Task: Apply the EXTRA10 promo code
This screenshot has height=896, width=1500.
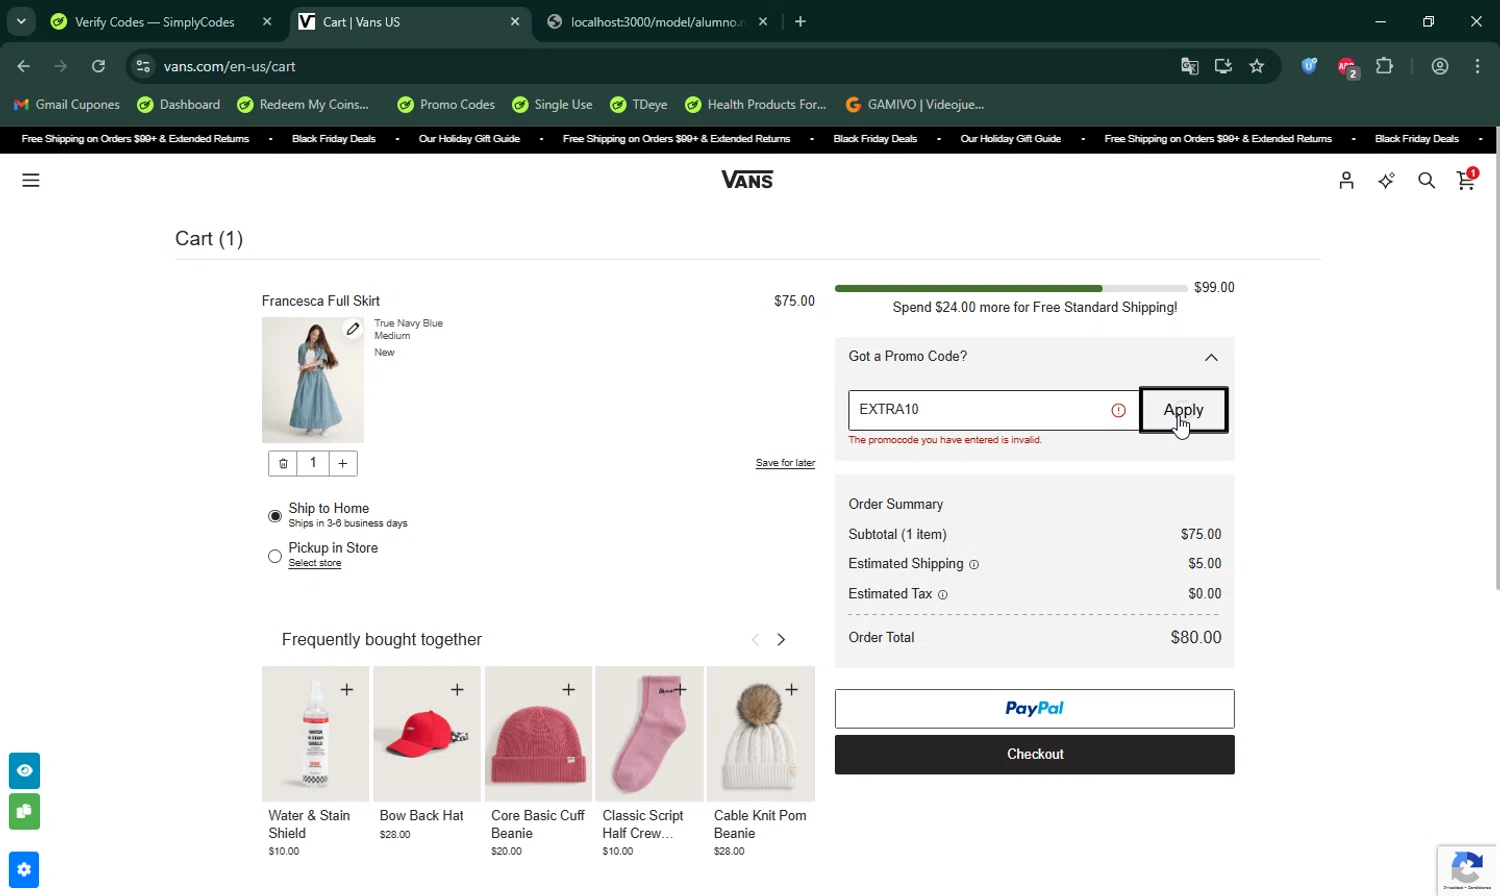Action: [1184, 410]
